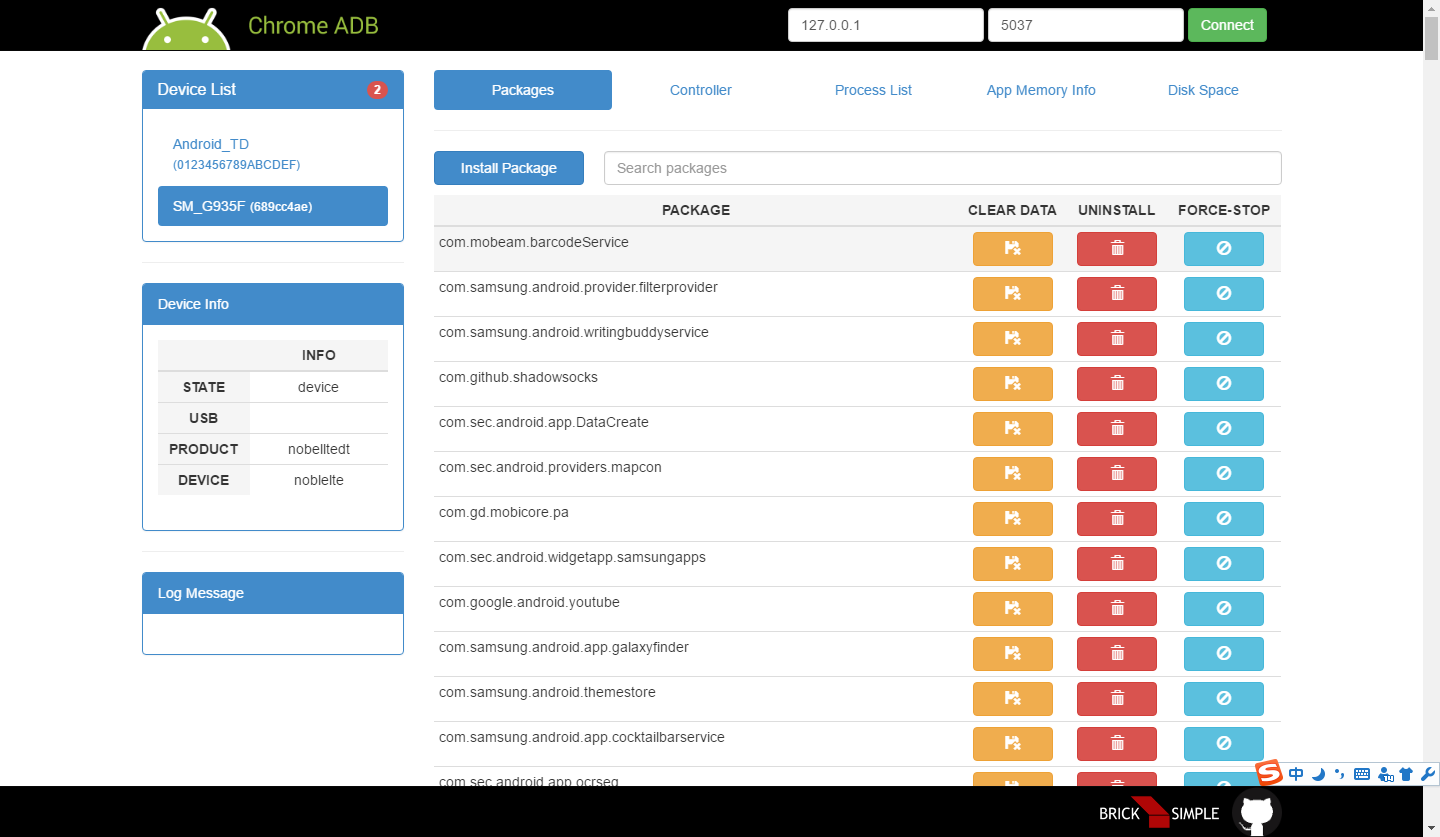View the Disk Space tab
This screenshot has width=1440, height=837.
click(x=1203, y=90)
